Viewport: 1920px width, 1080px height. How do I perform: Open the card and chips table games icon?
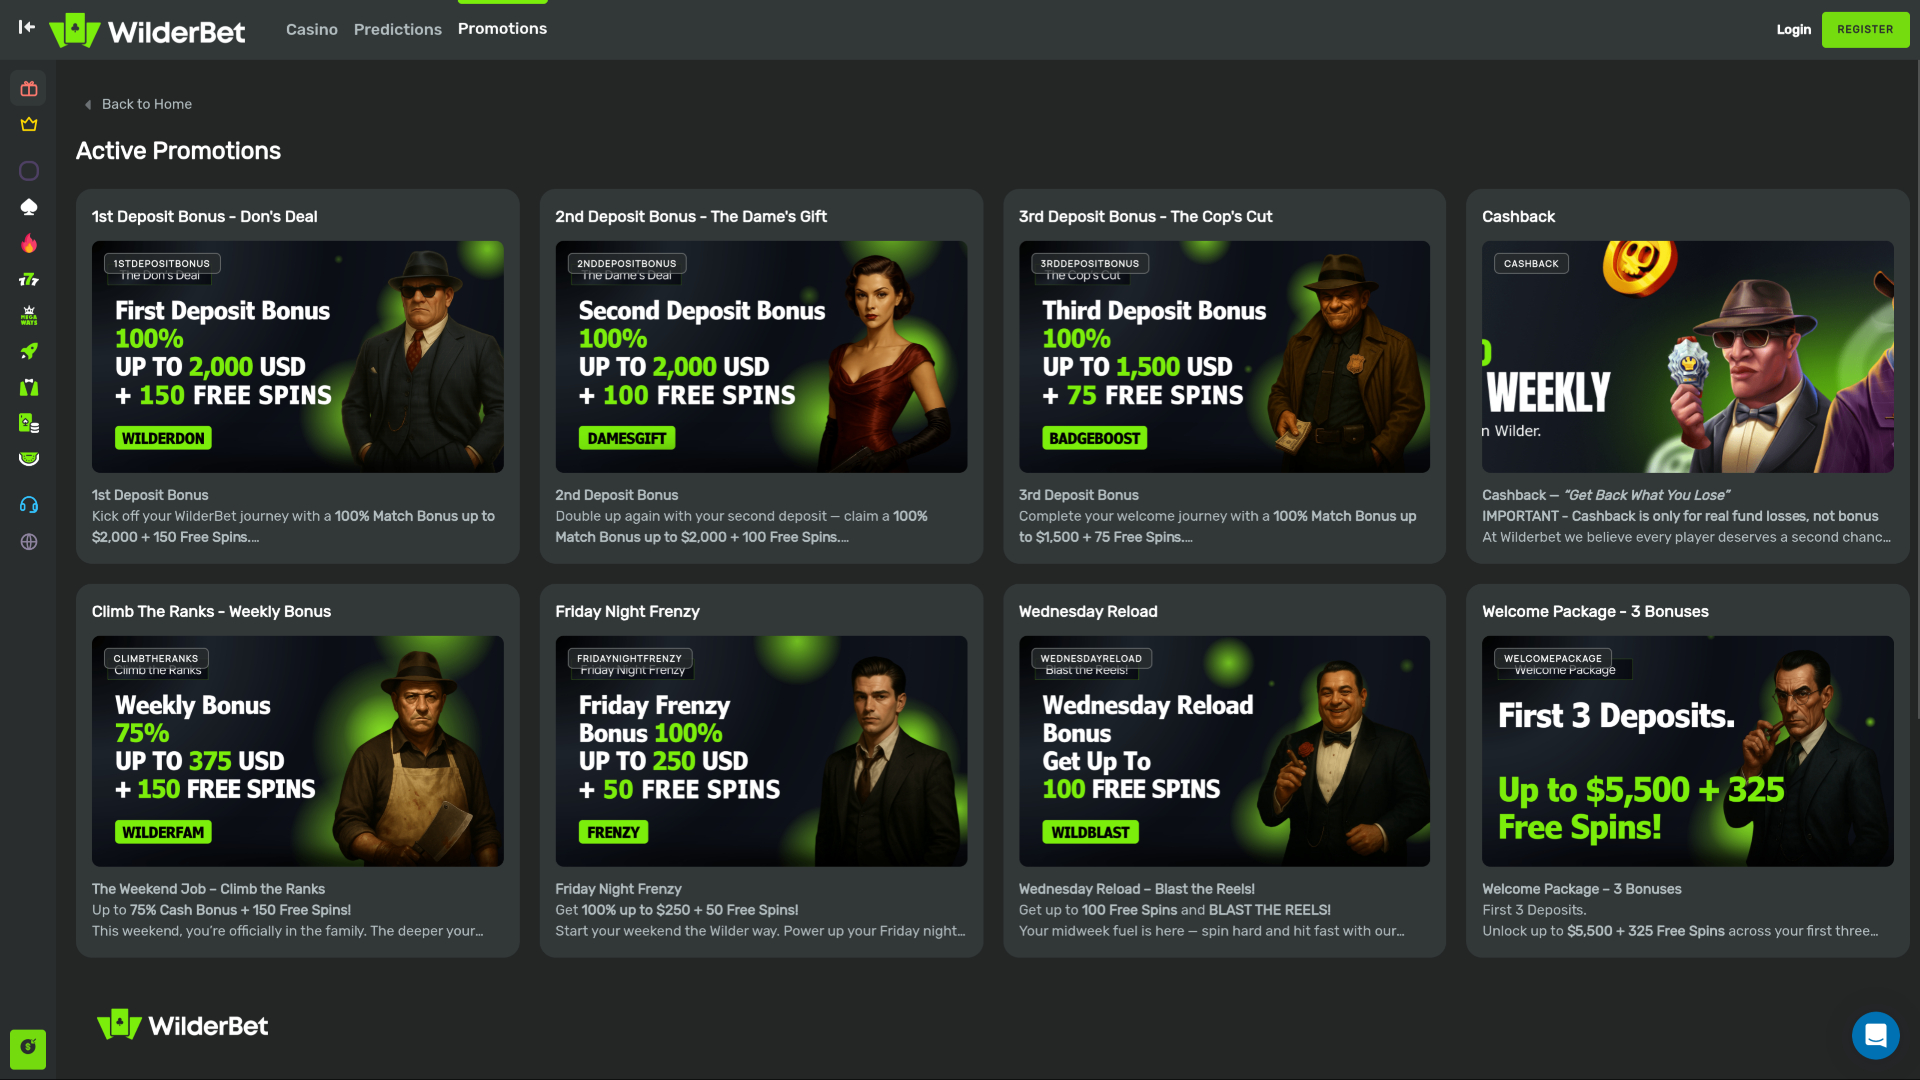[x=29, y=423]
